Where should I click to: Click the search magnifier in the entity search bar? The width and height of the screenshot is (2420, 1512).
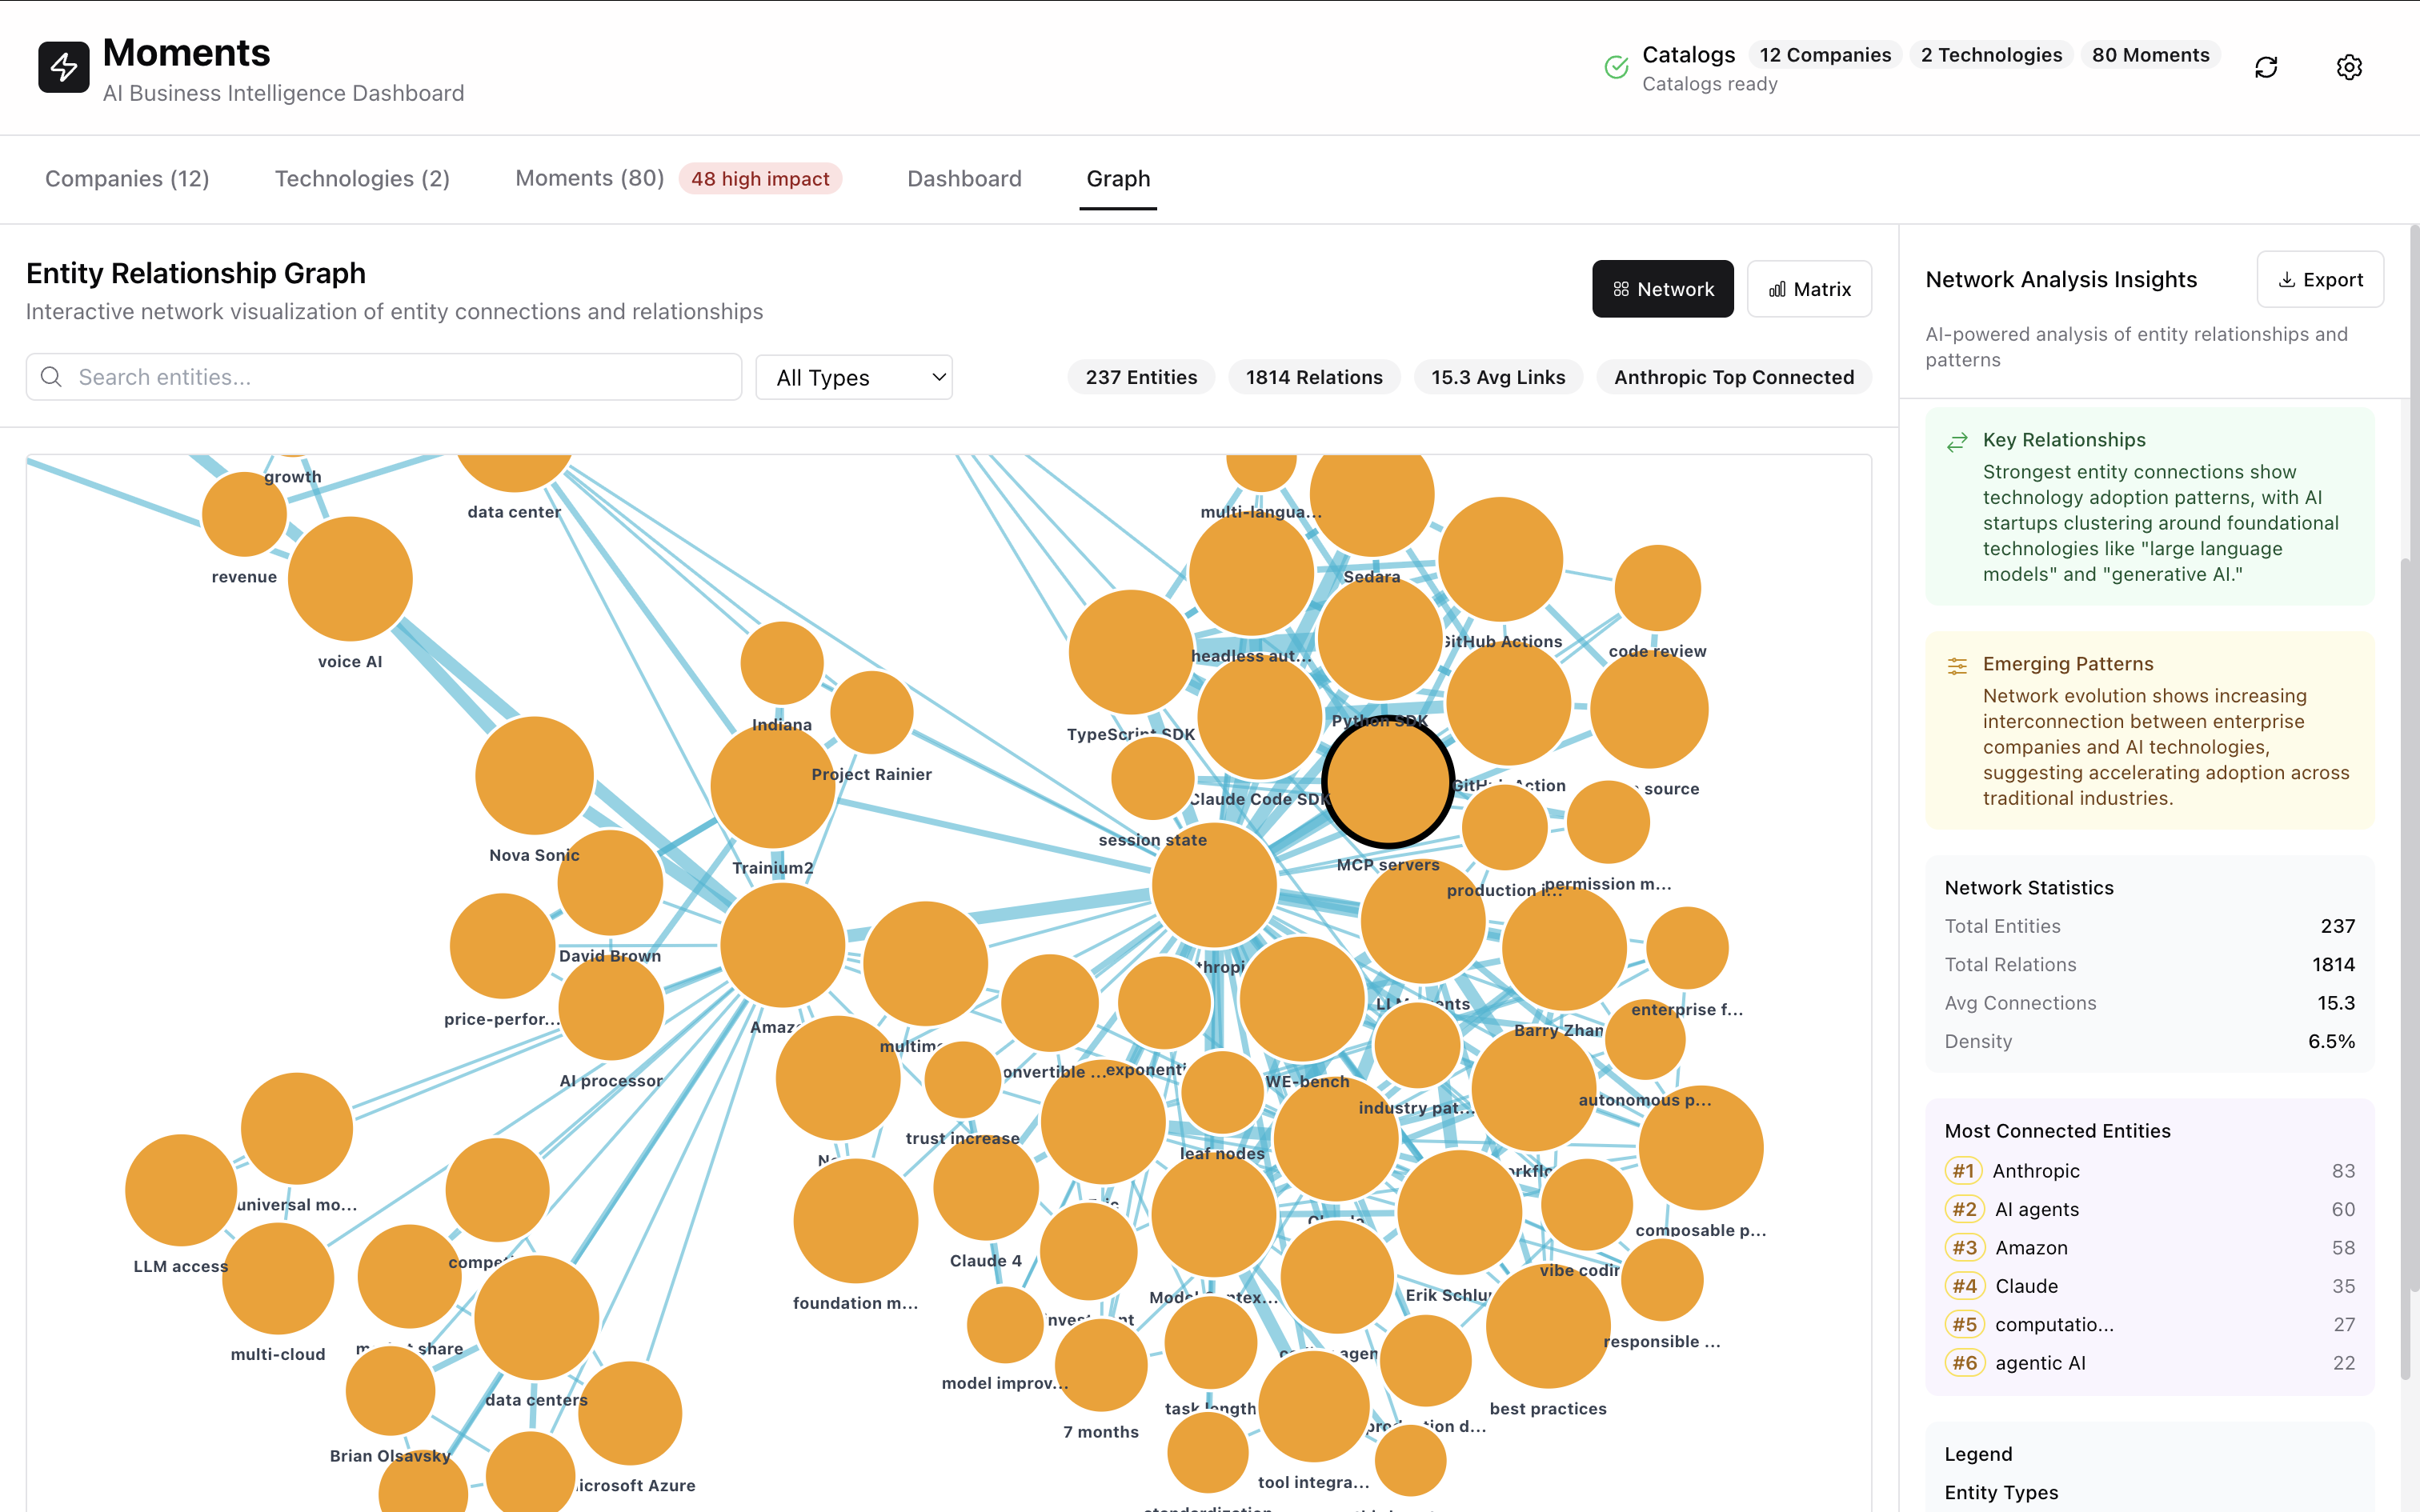(51, 377)
